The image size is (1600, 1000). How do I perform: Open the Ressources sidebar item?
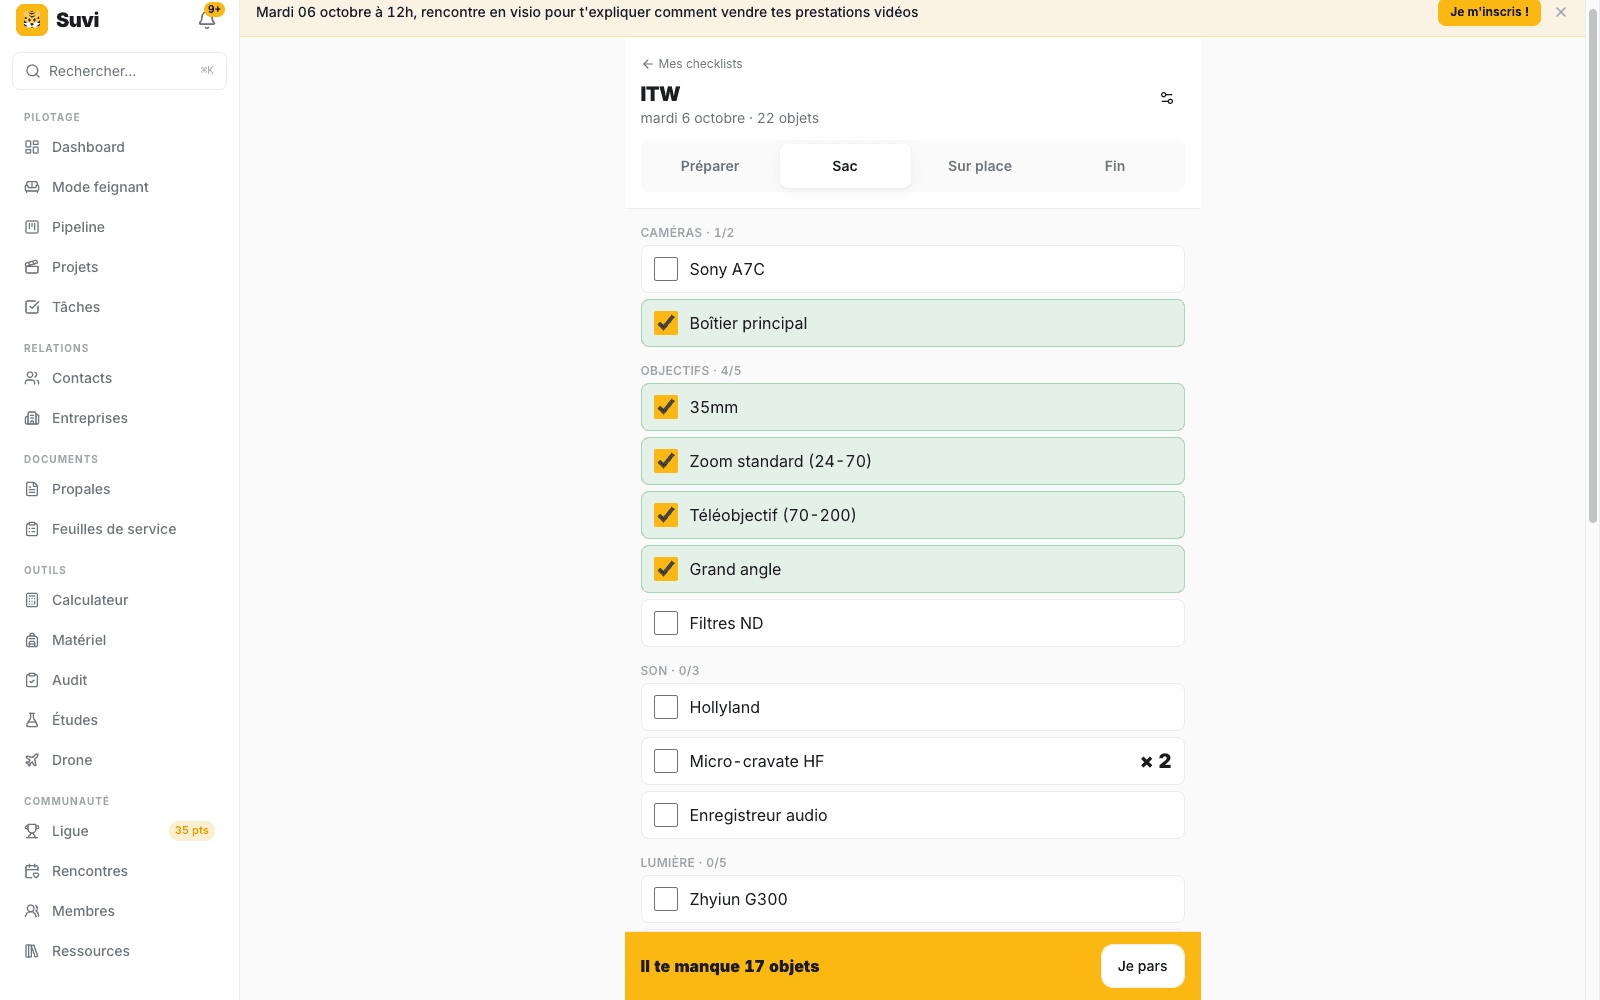pos(120,951)
